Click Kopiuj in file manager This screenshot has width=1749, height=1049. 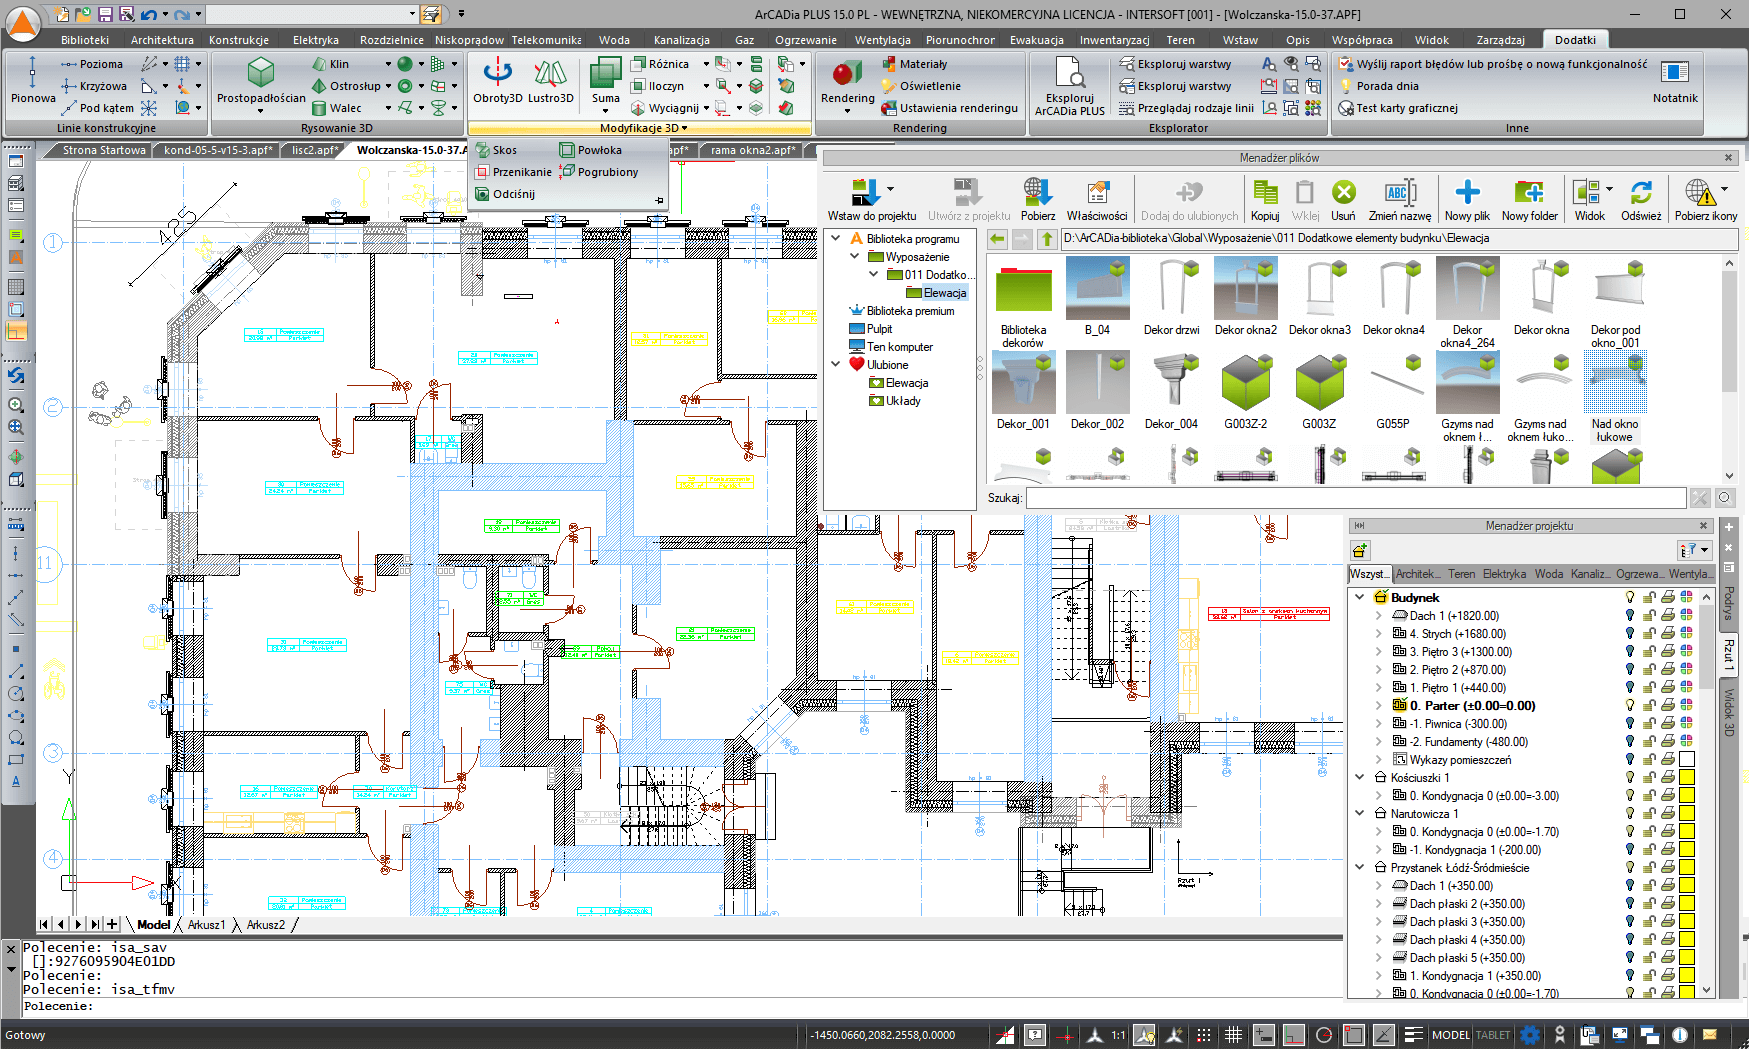pyautogui.click(x=1265, y=200)
